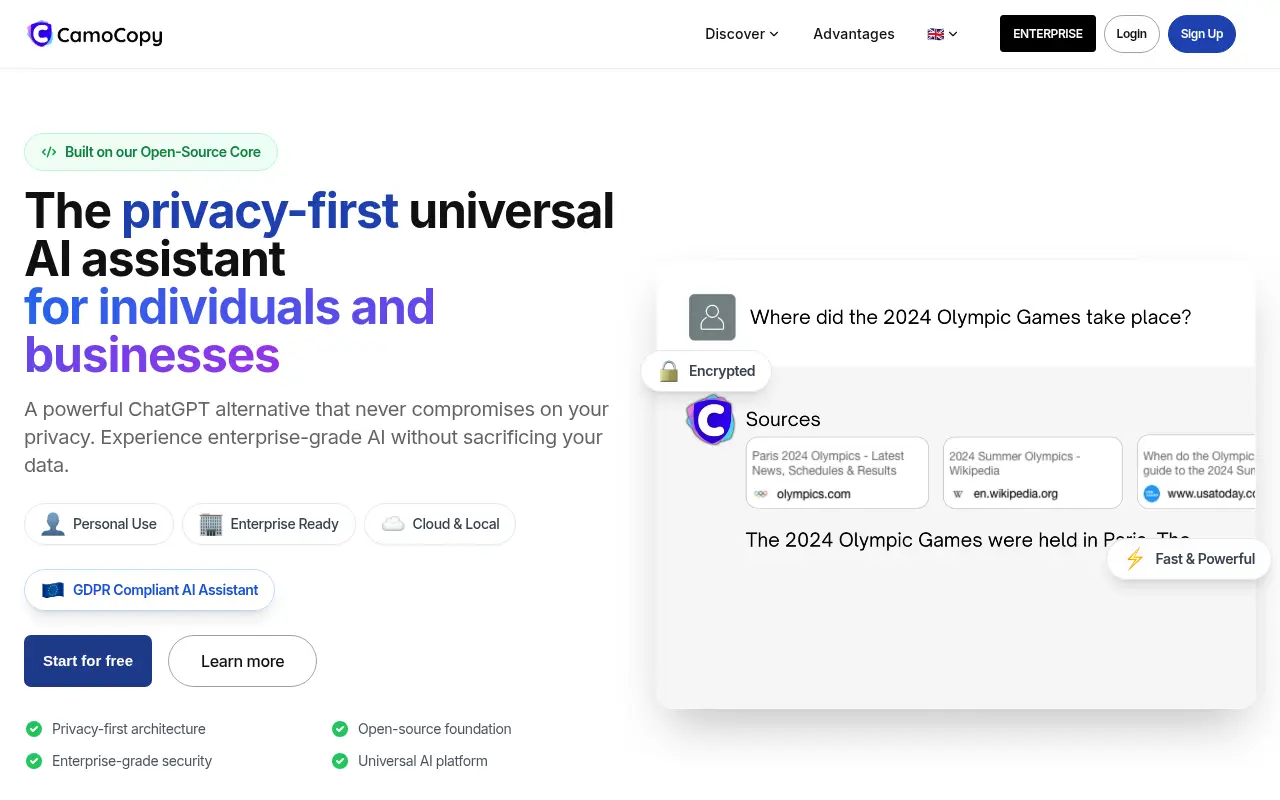Open the Paris 2024 Olympics source card
Screen dimensions: 1280x800
837,473
